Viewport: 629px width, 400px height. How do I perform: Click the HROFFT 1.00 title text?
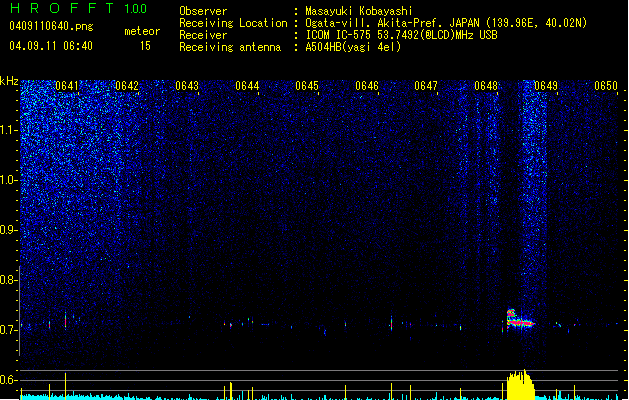[79, 8]
